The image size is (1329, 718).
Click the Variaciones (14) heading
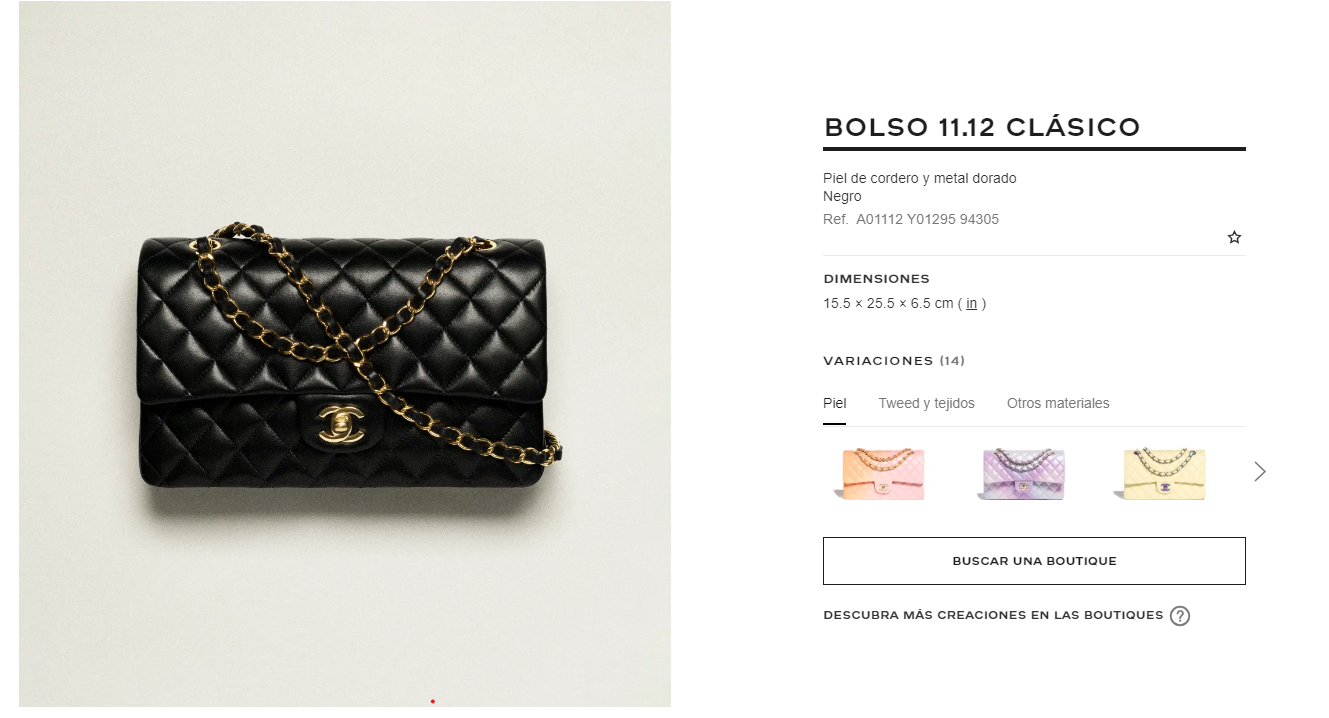894,360
